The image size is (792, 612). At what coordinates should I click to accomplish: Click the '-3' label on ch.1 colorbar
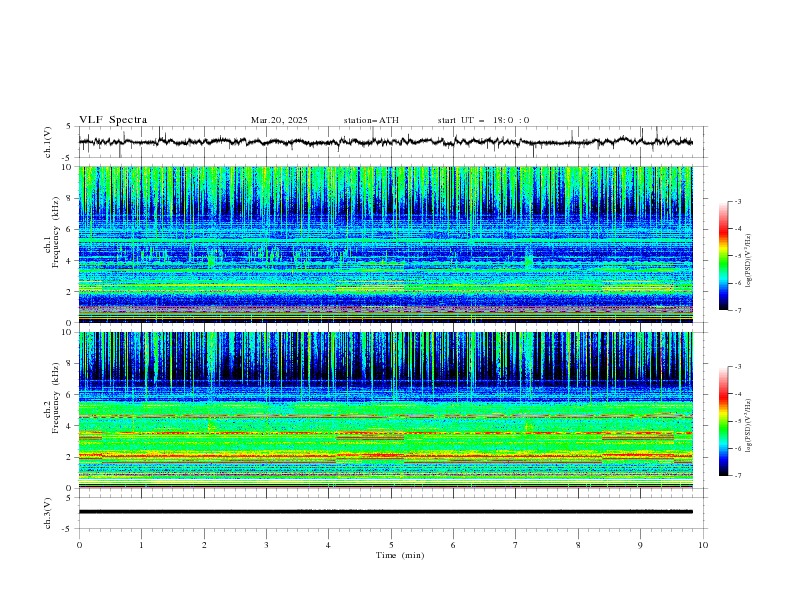pos(737,201)
